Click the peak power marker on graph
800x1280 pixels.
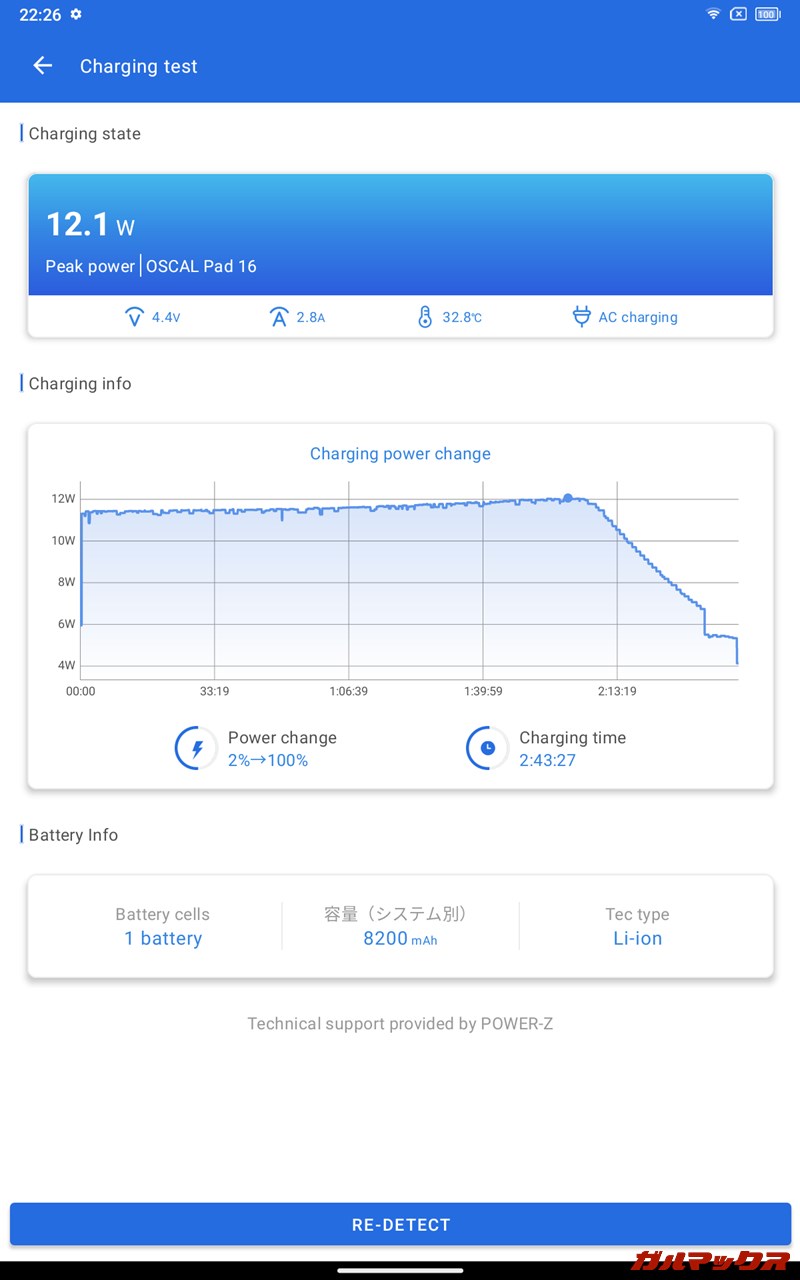568,497
